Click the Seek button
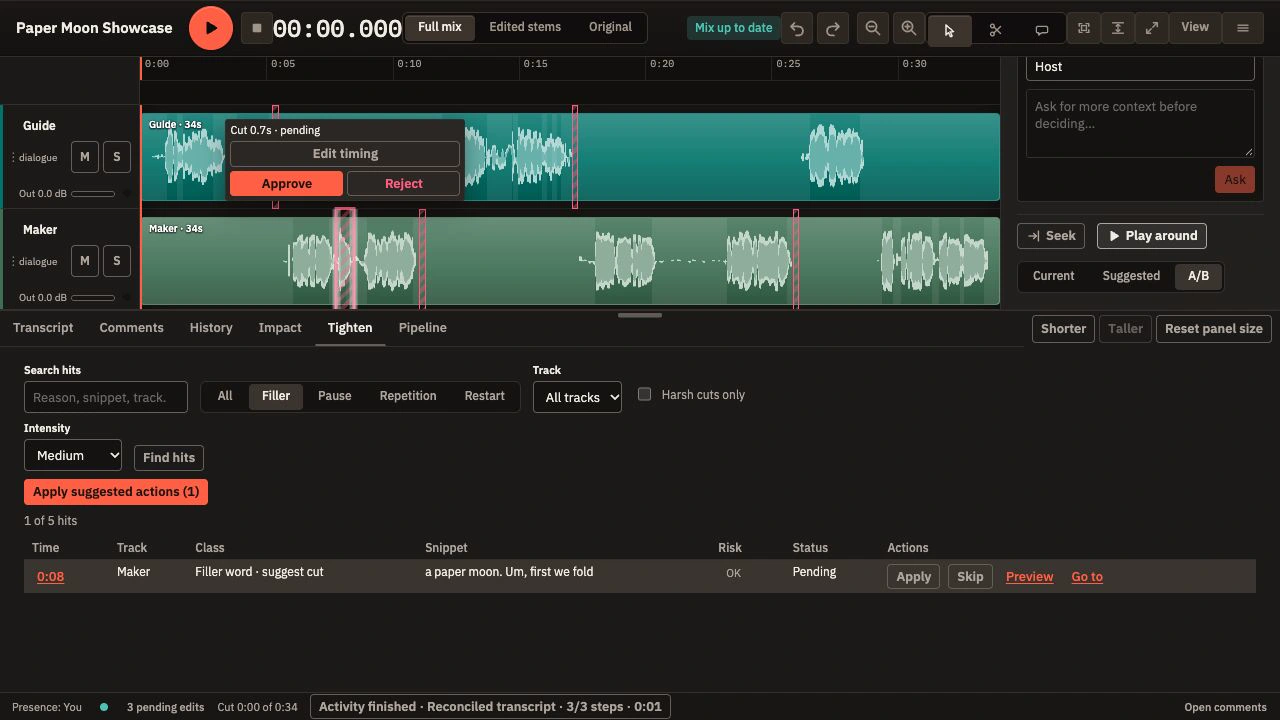The height and width of the screenshot is (720, 1280). tap(1051, 236)
